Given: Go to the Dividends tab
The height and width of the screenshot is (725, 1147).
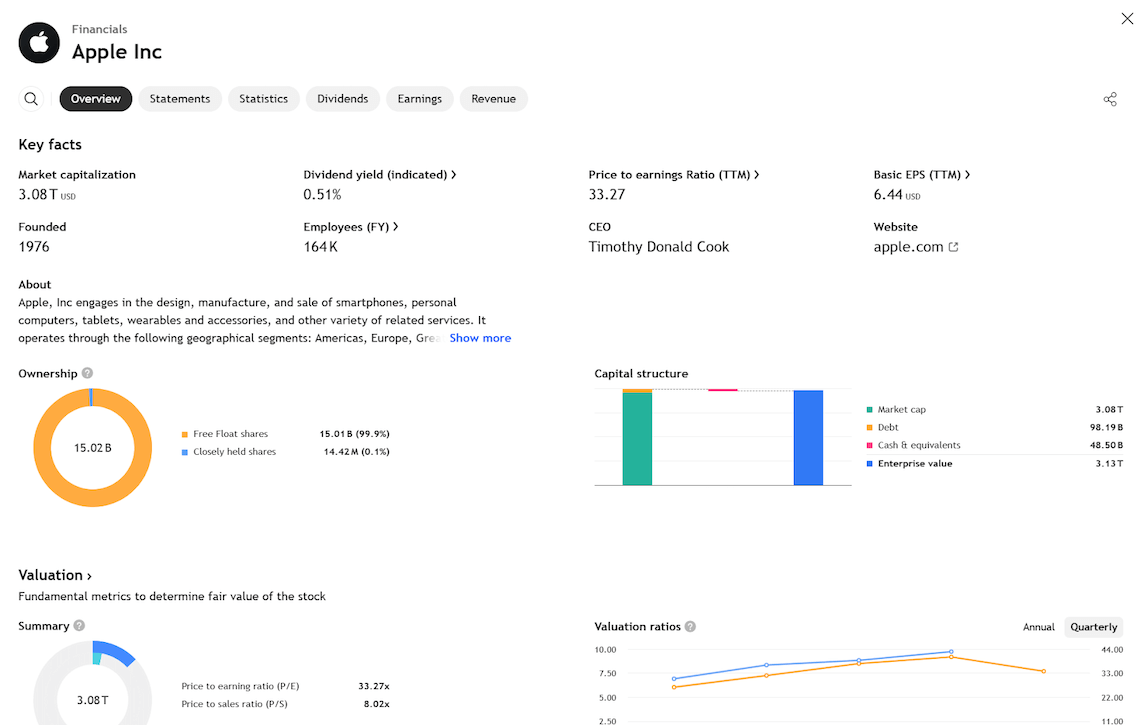Looking at the screenshot, I should [x=342, y=99].
